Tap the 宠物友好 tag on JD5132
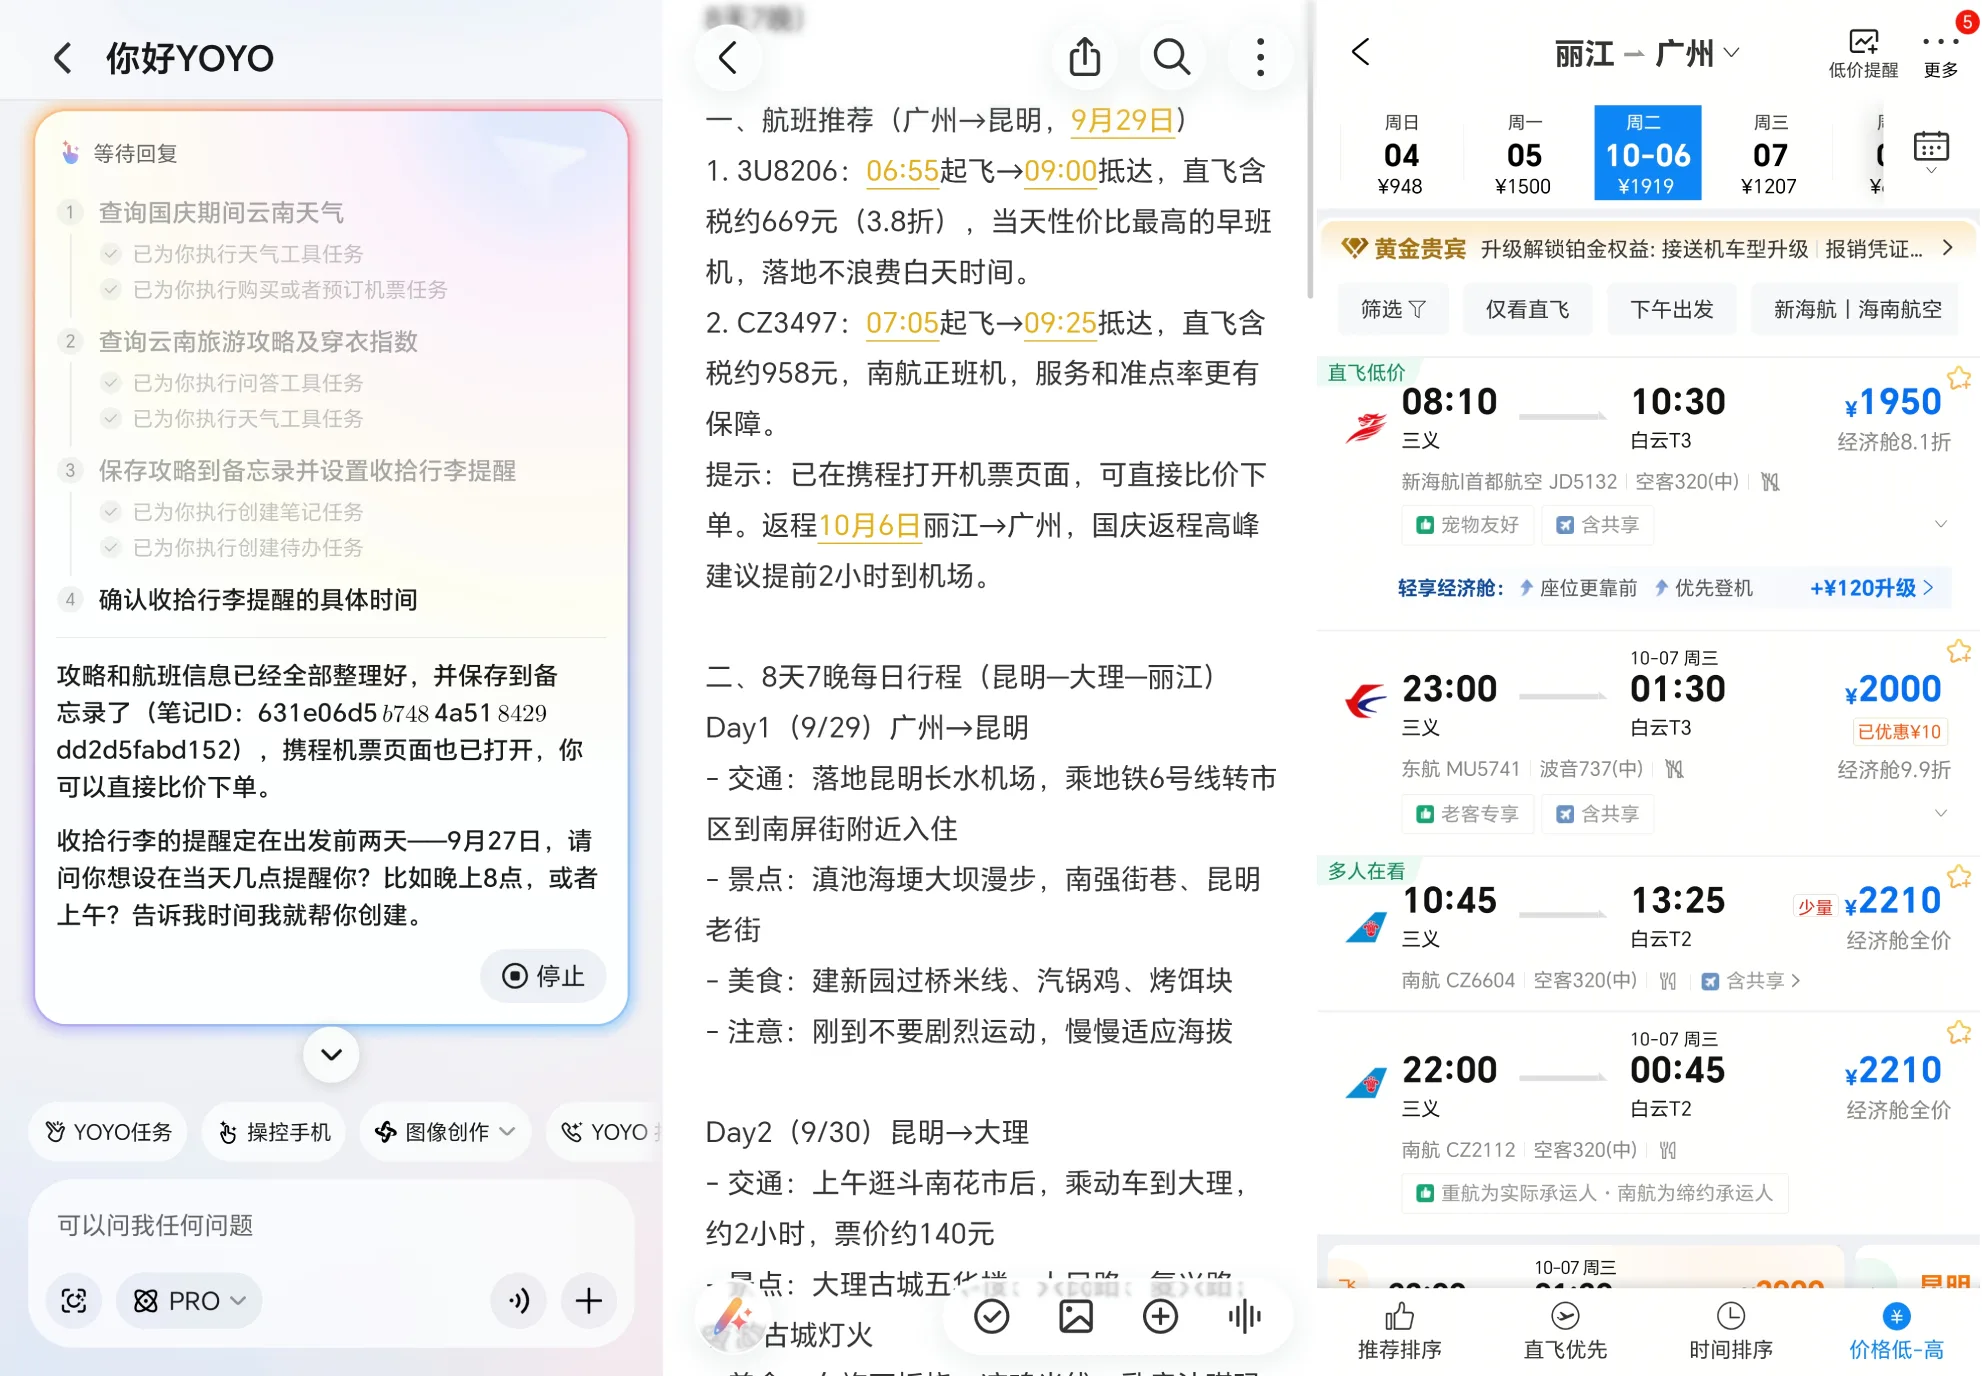The width and height of the screenshot is (1982, 1376). 1468,525
